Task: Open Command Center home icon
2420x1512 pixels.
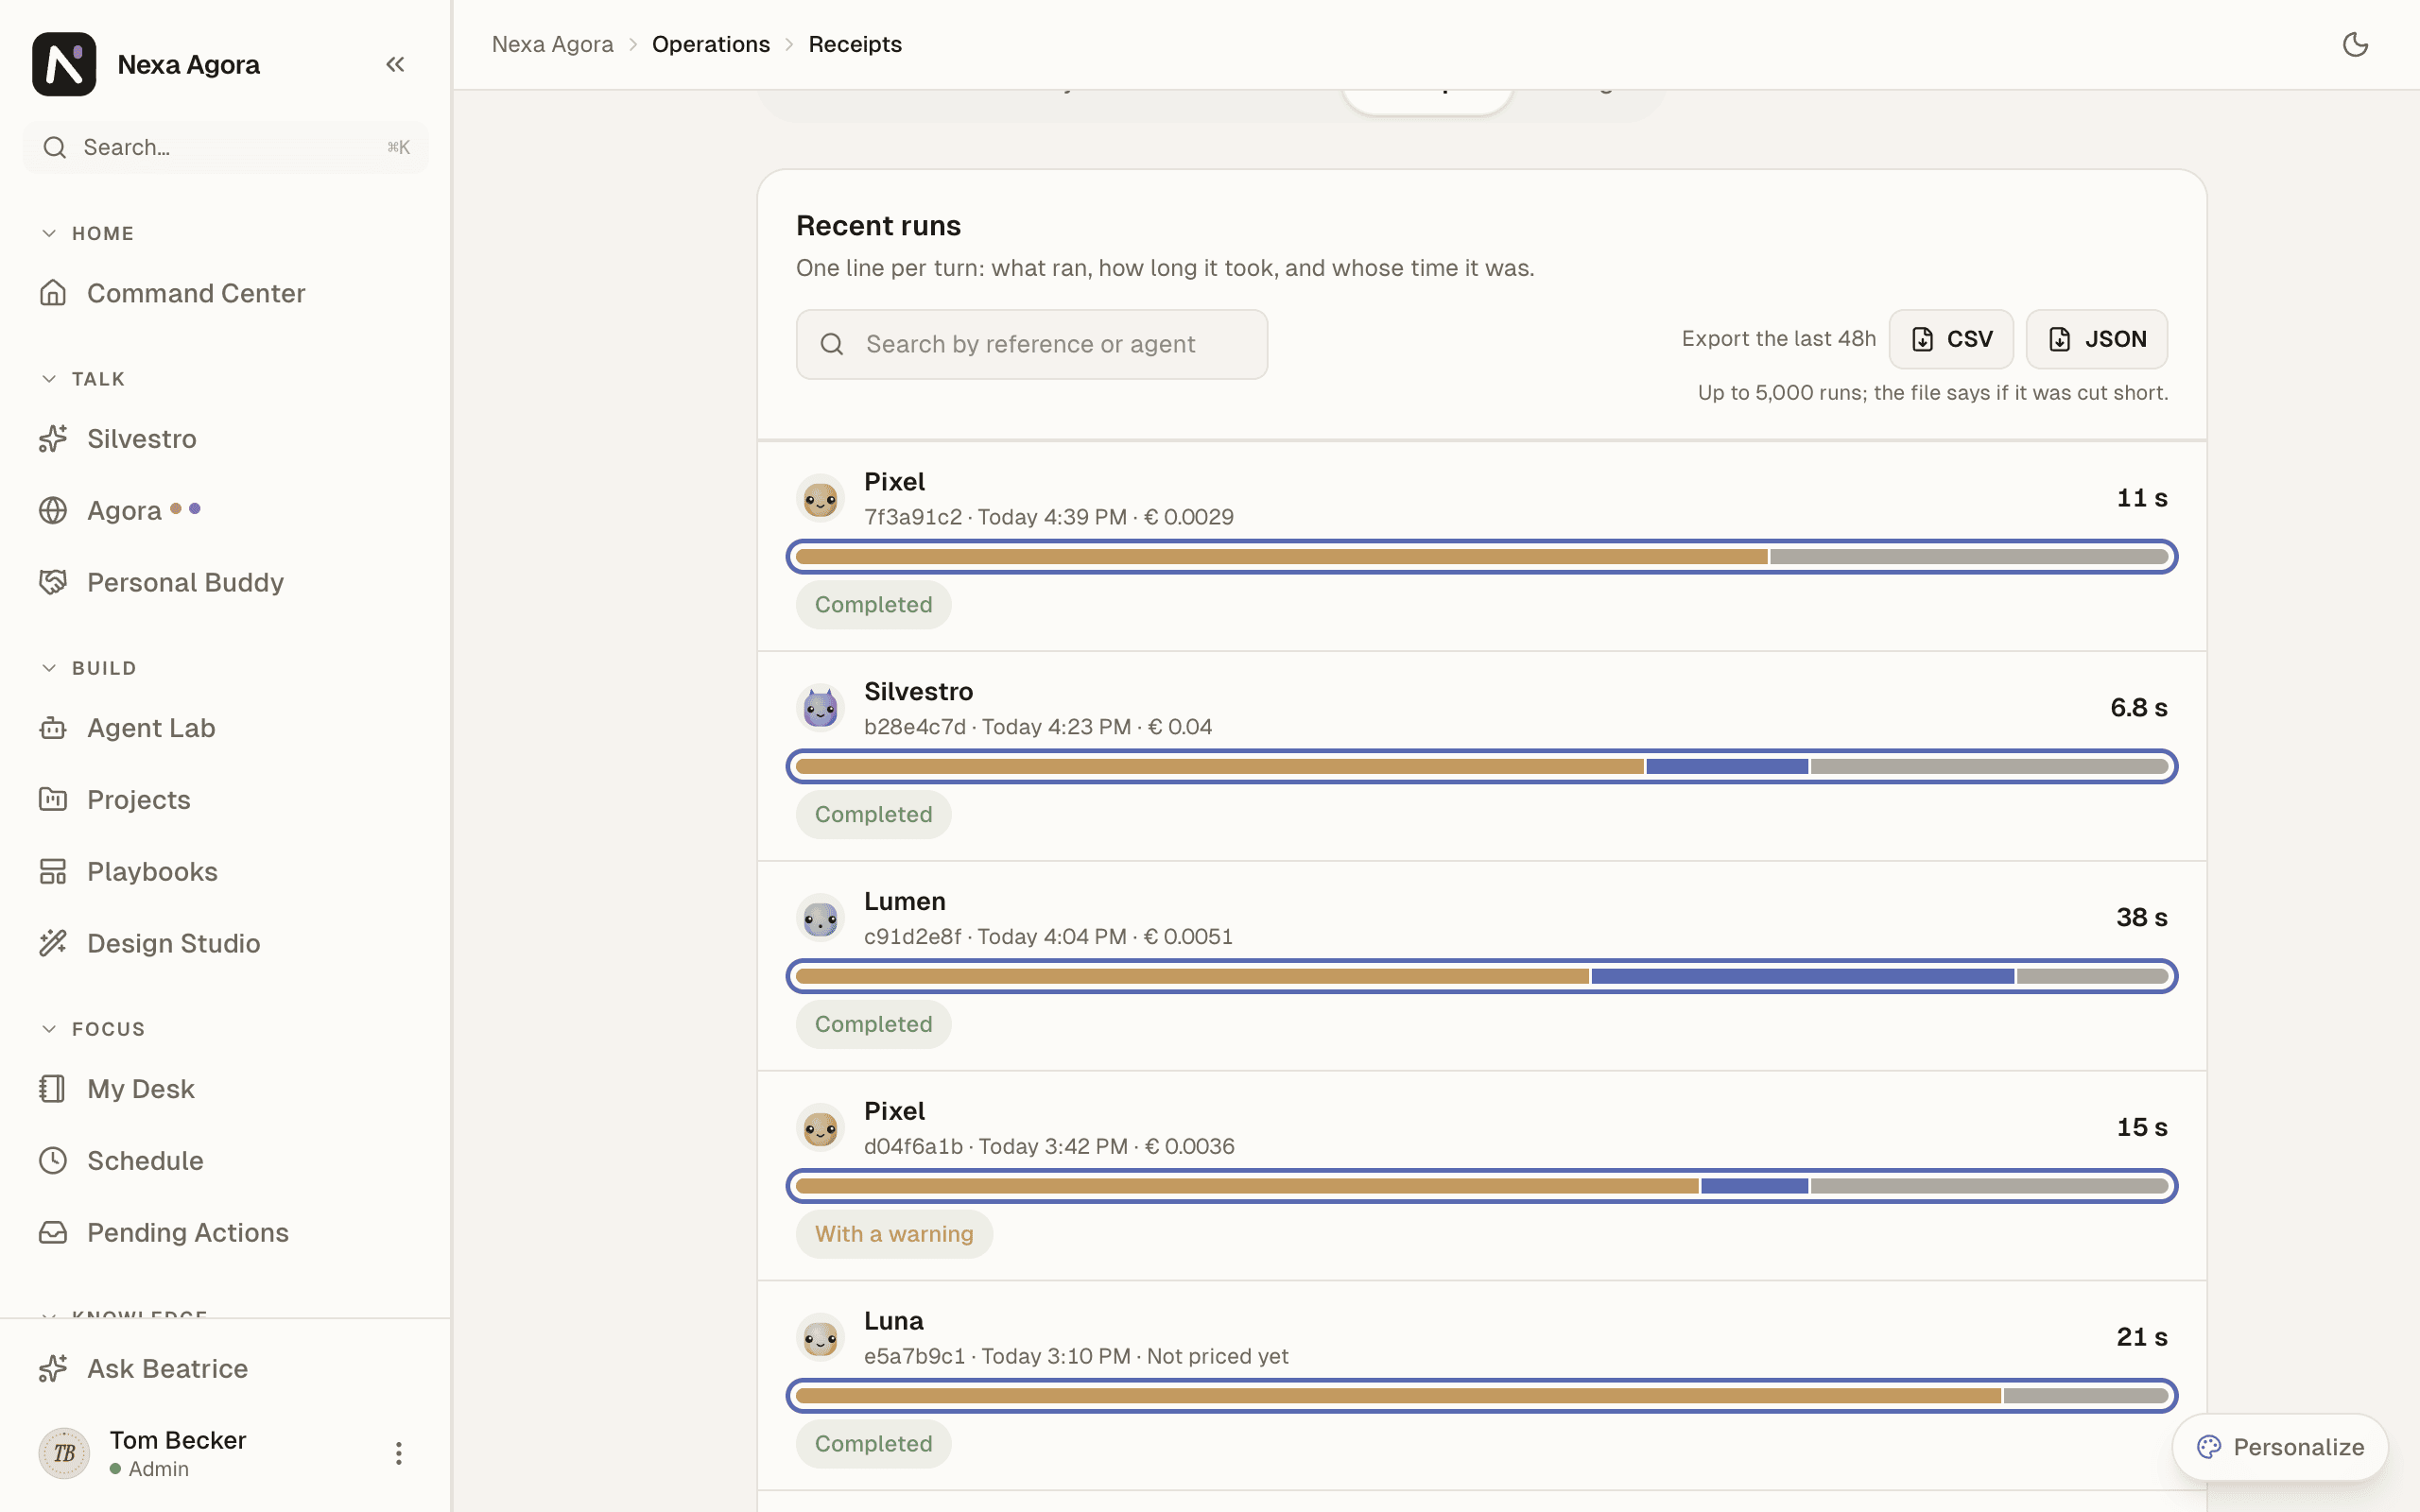Action: coord(53,293)
